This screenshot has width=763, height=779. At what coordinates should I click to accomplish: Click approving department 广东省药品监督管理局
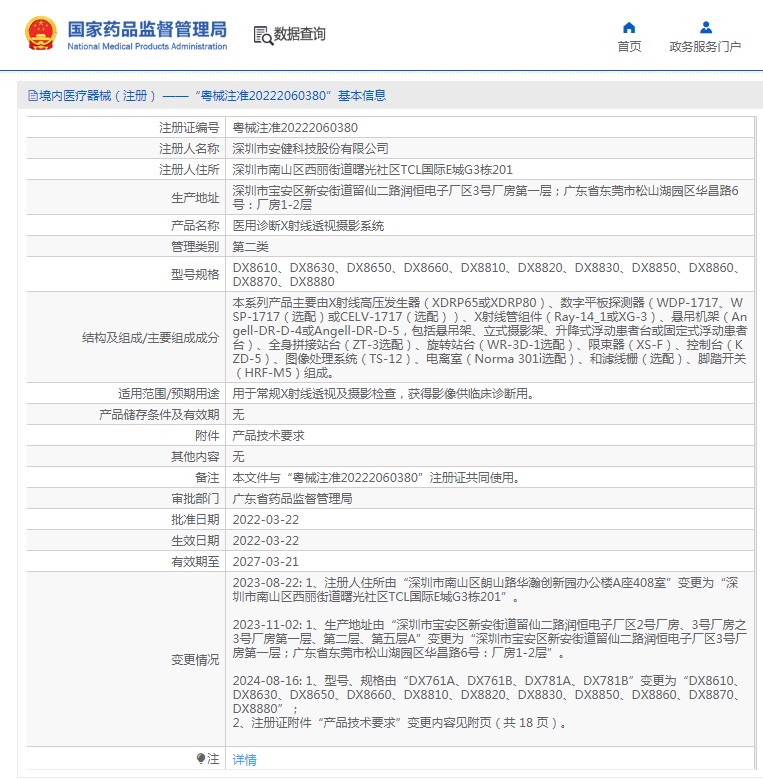[292, 498]
